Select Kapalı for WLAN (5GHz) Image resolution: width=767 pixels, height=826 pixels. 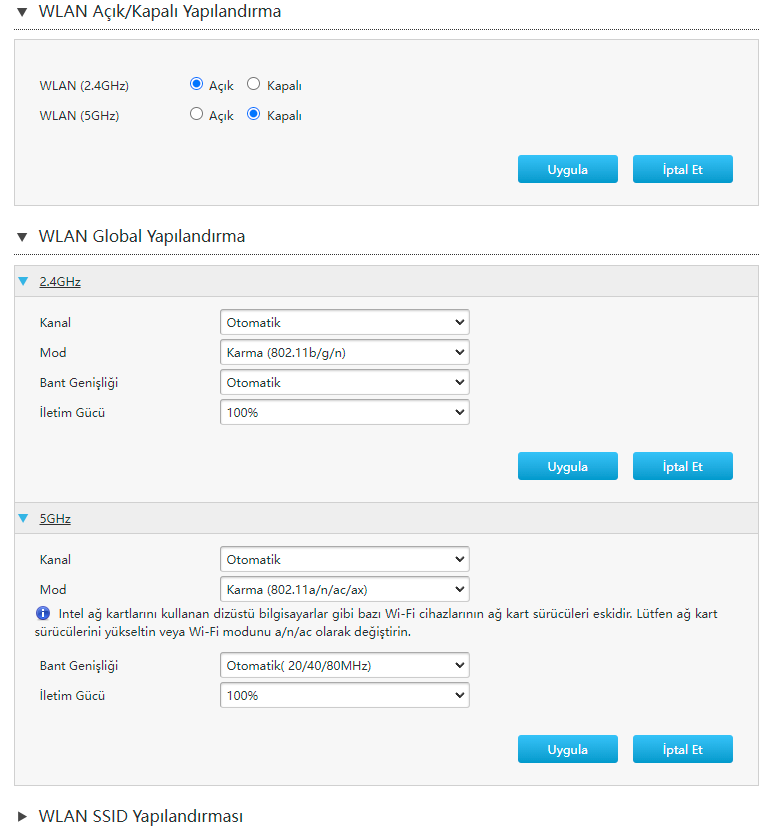[254, 115]
